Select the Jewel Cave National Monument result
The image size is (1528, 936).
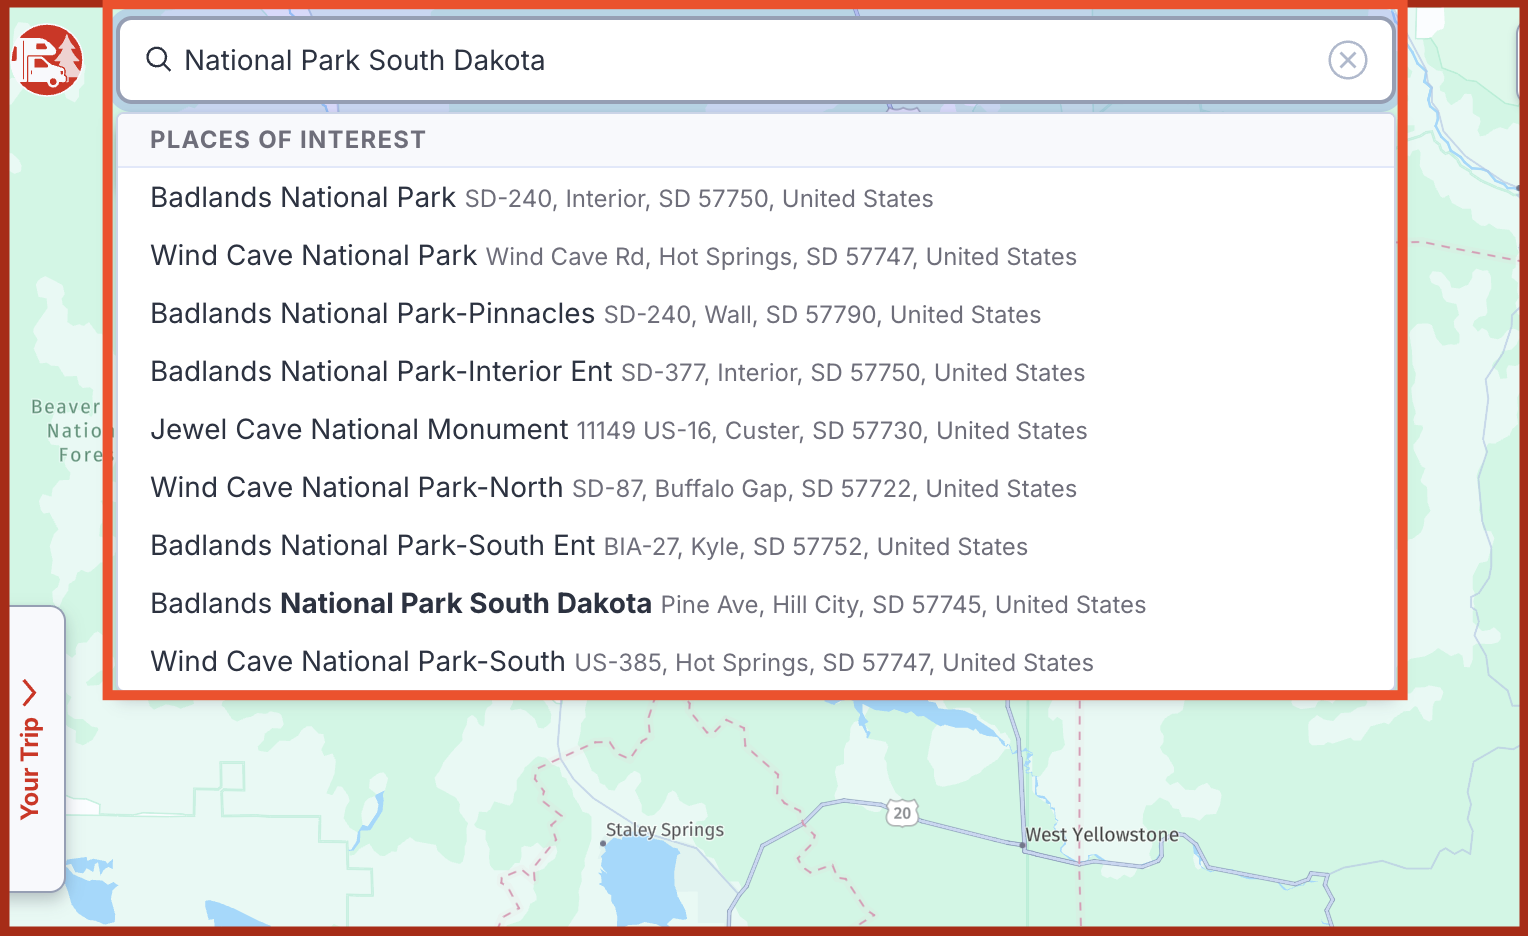coord(756,430)
